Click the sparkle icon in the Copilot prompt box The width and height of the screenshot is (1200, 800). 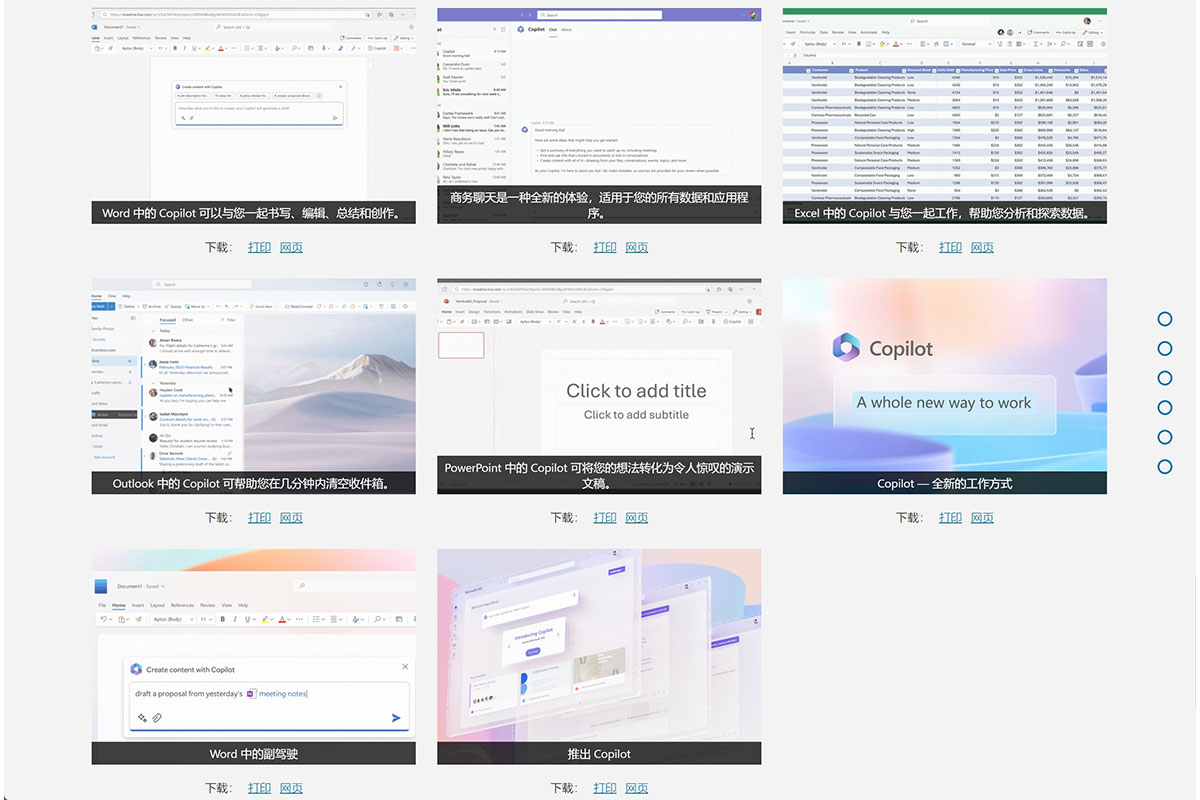click(x=142, y=718)
